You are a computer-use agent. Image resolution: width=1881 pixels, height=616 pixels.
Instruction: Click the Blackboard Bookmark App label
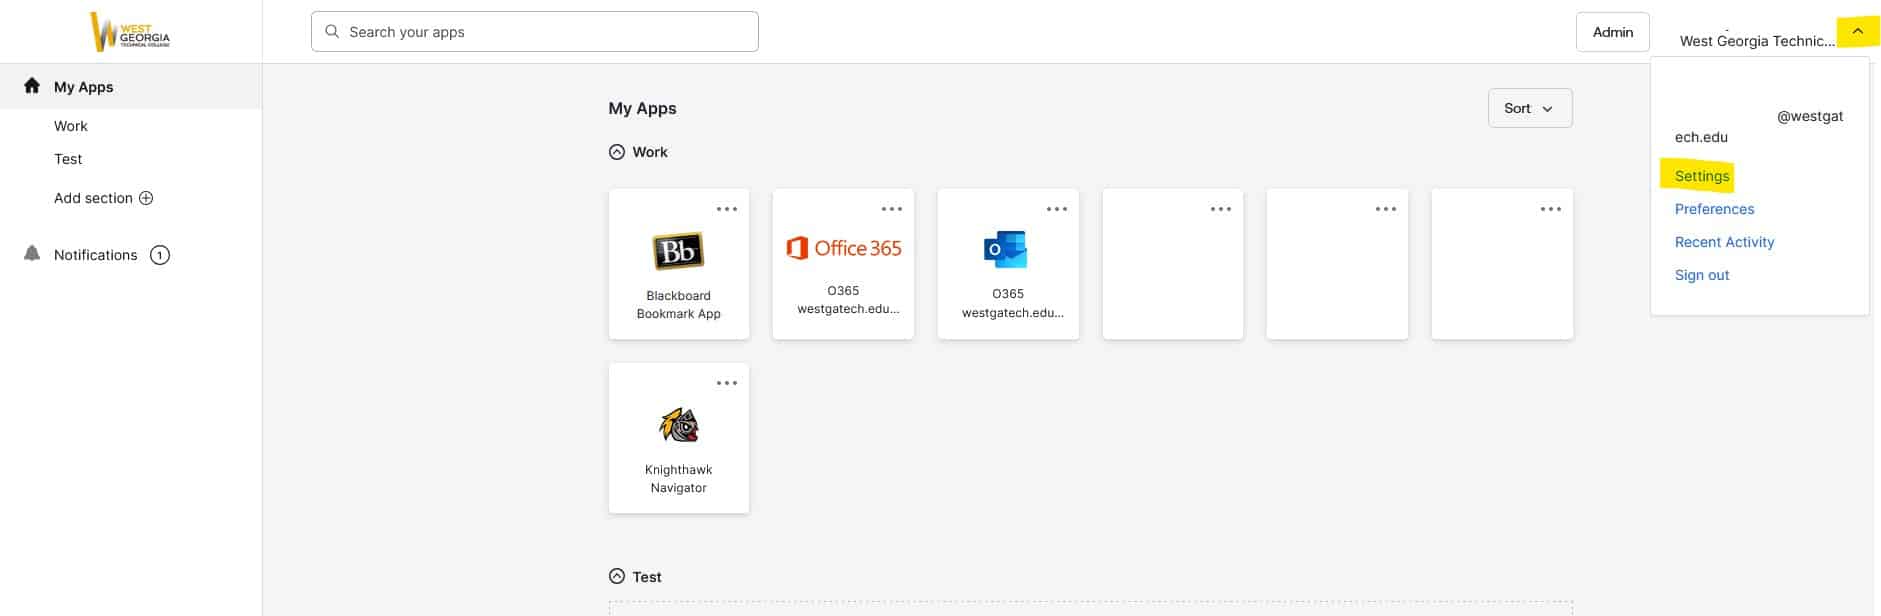point(679,305)
